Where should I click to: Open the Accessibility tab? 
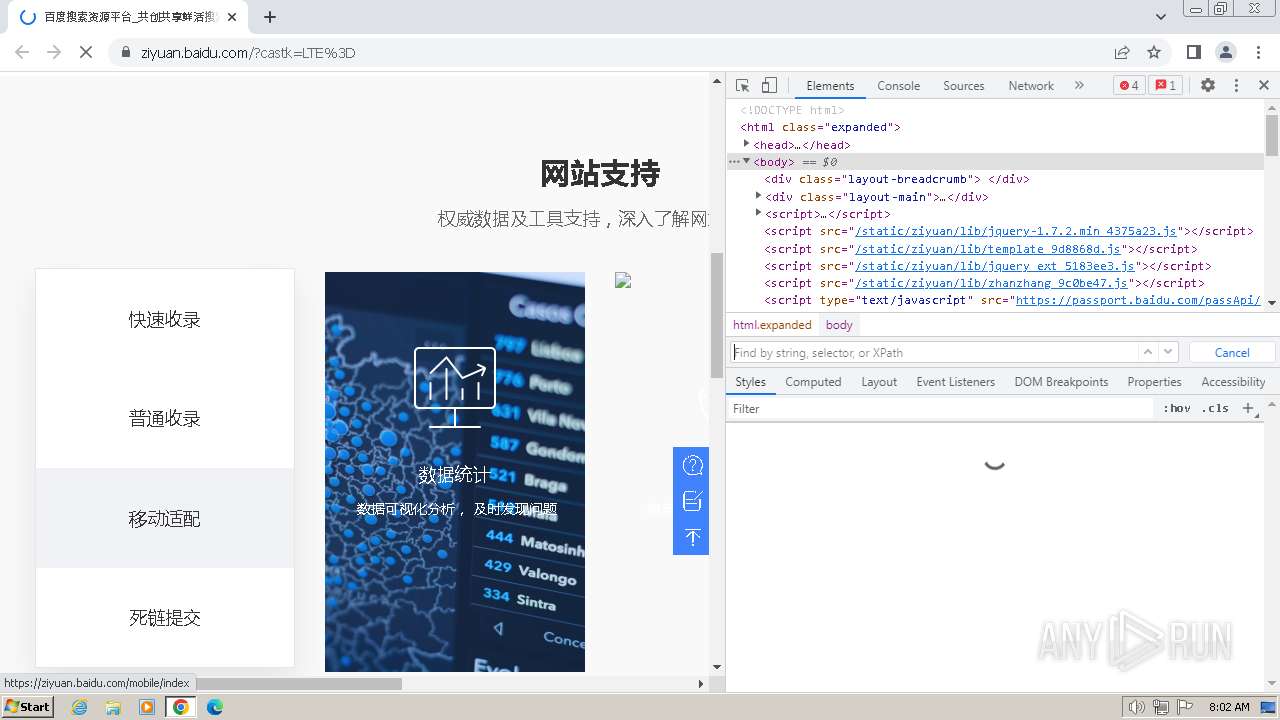coord(1233,382)
